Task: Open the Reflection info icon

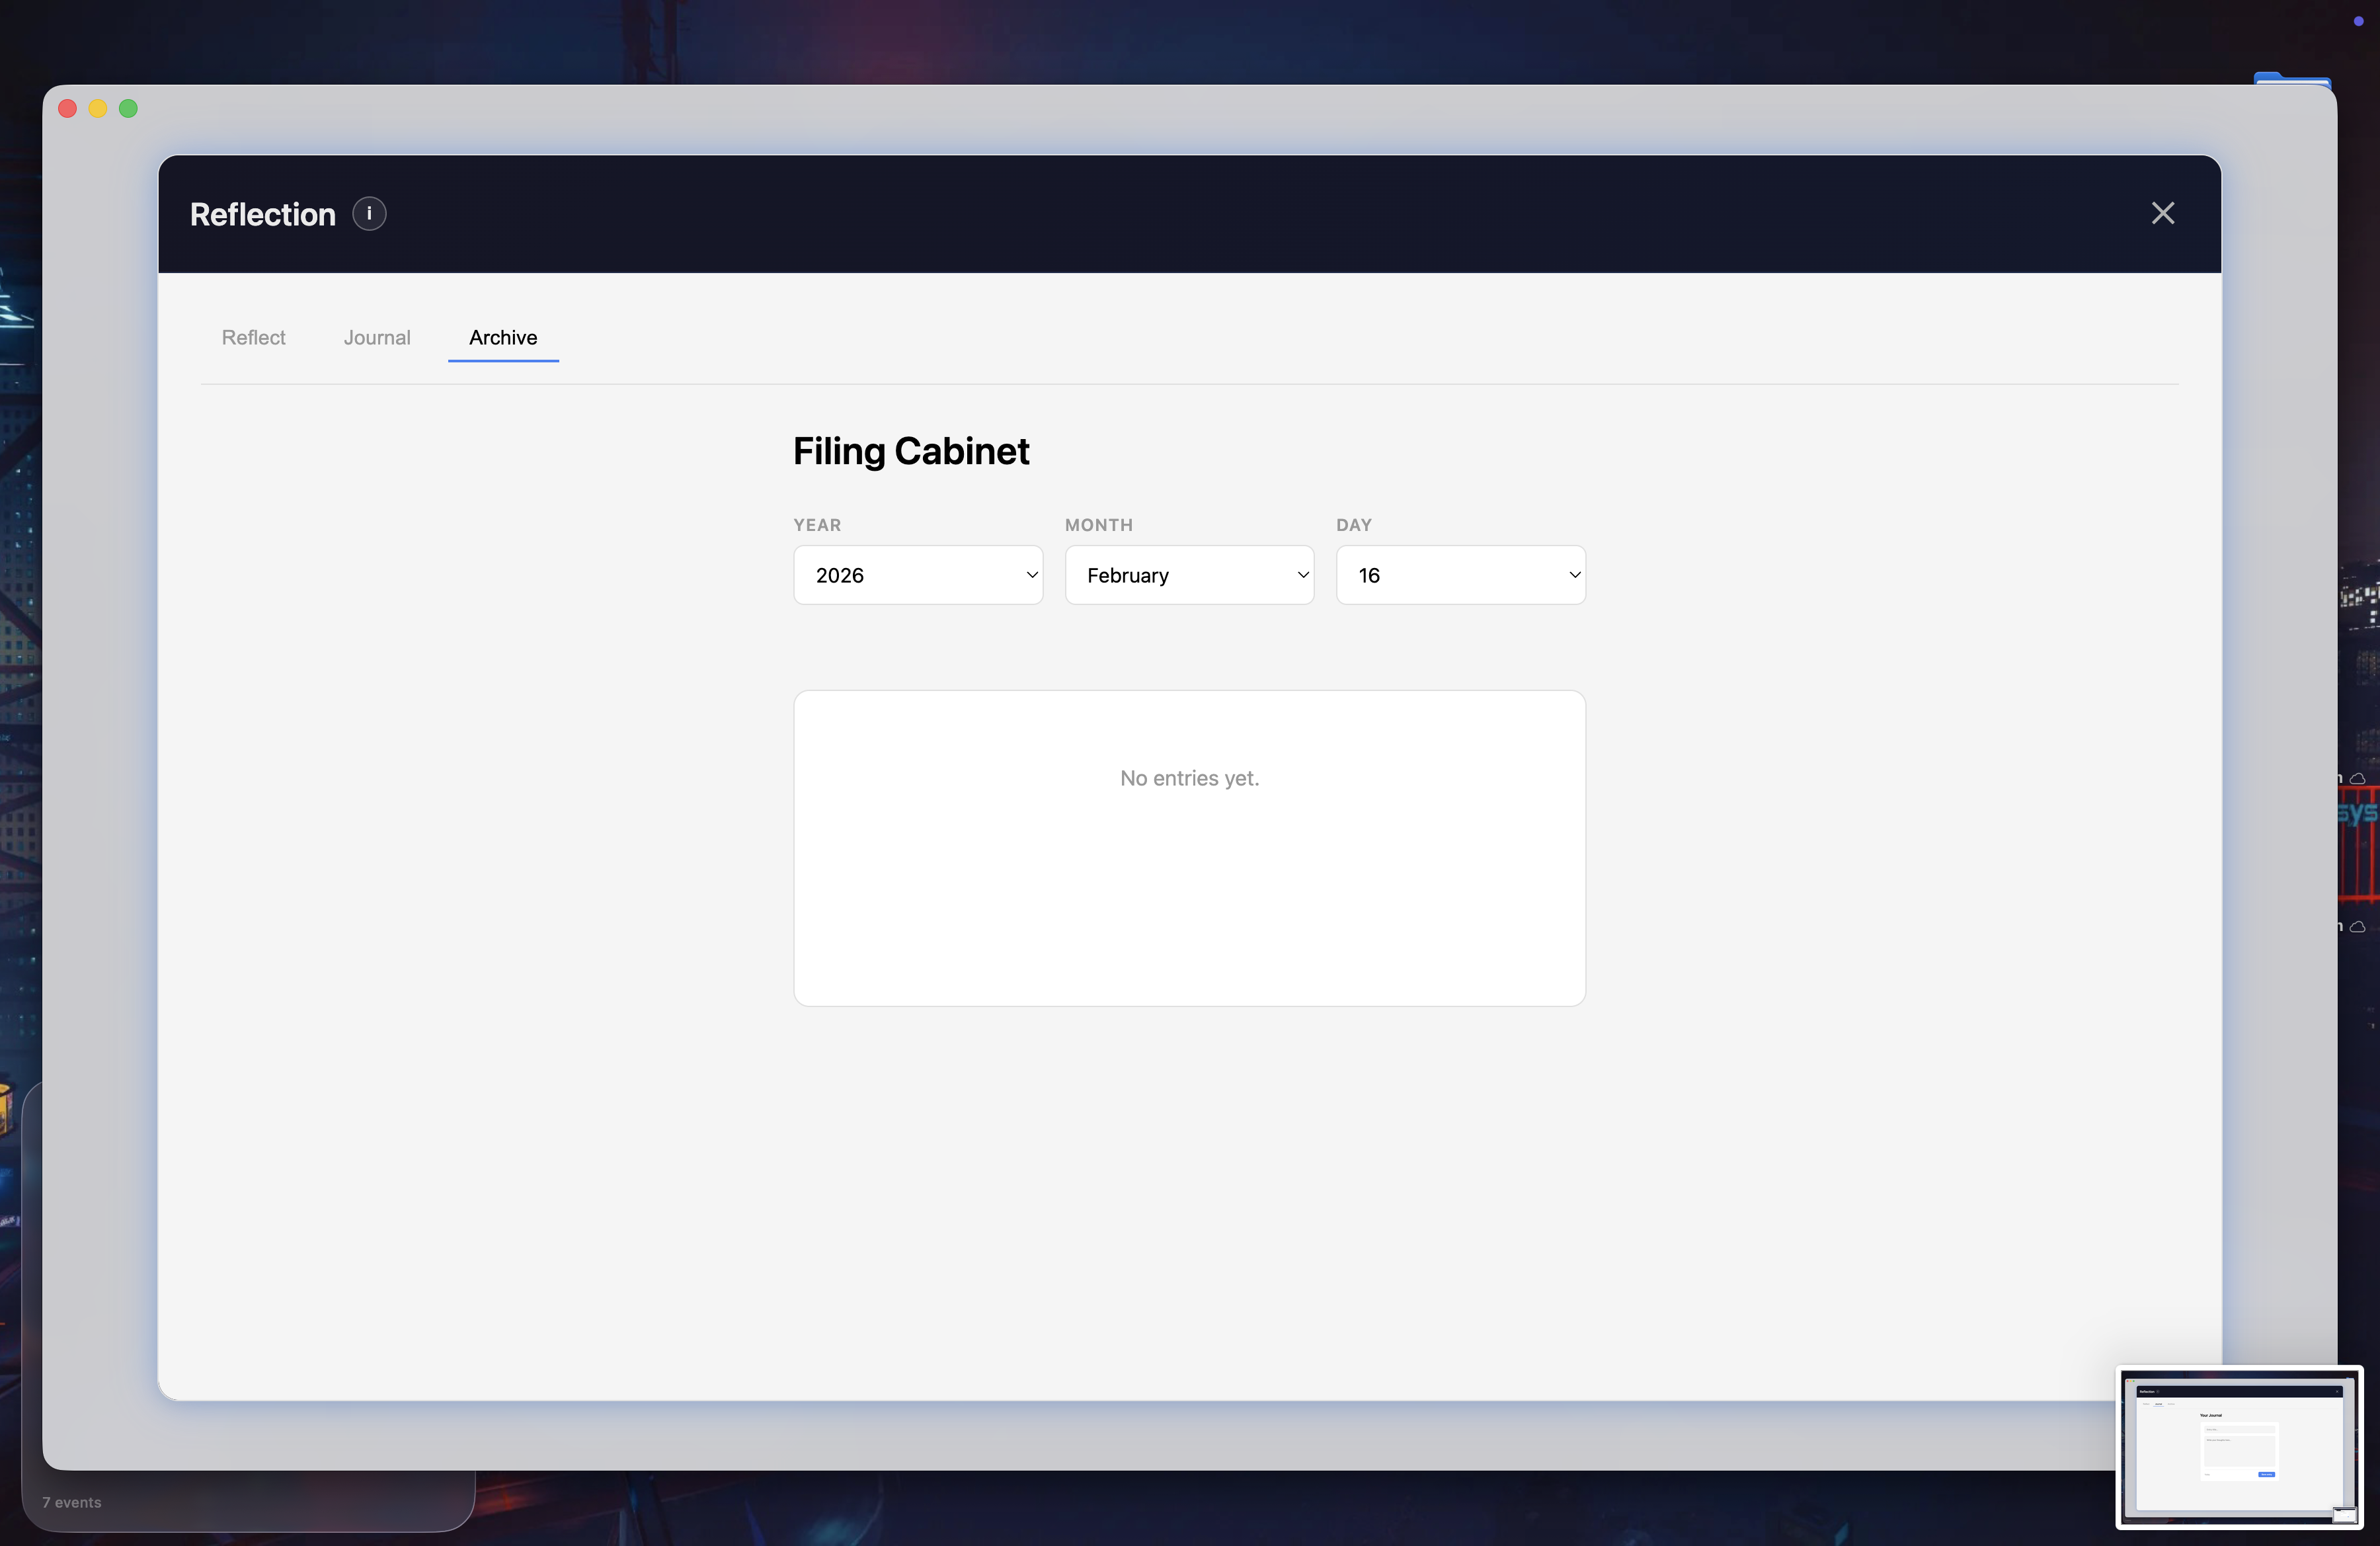Action: 369,214
